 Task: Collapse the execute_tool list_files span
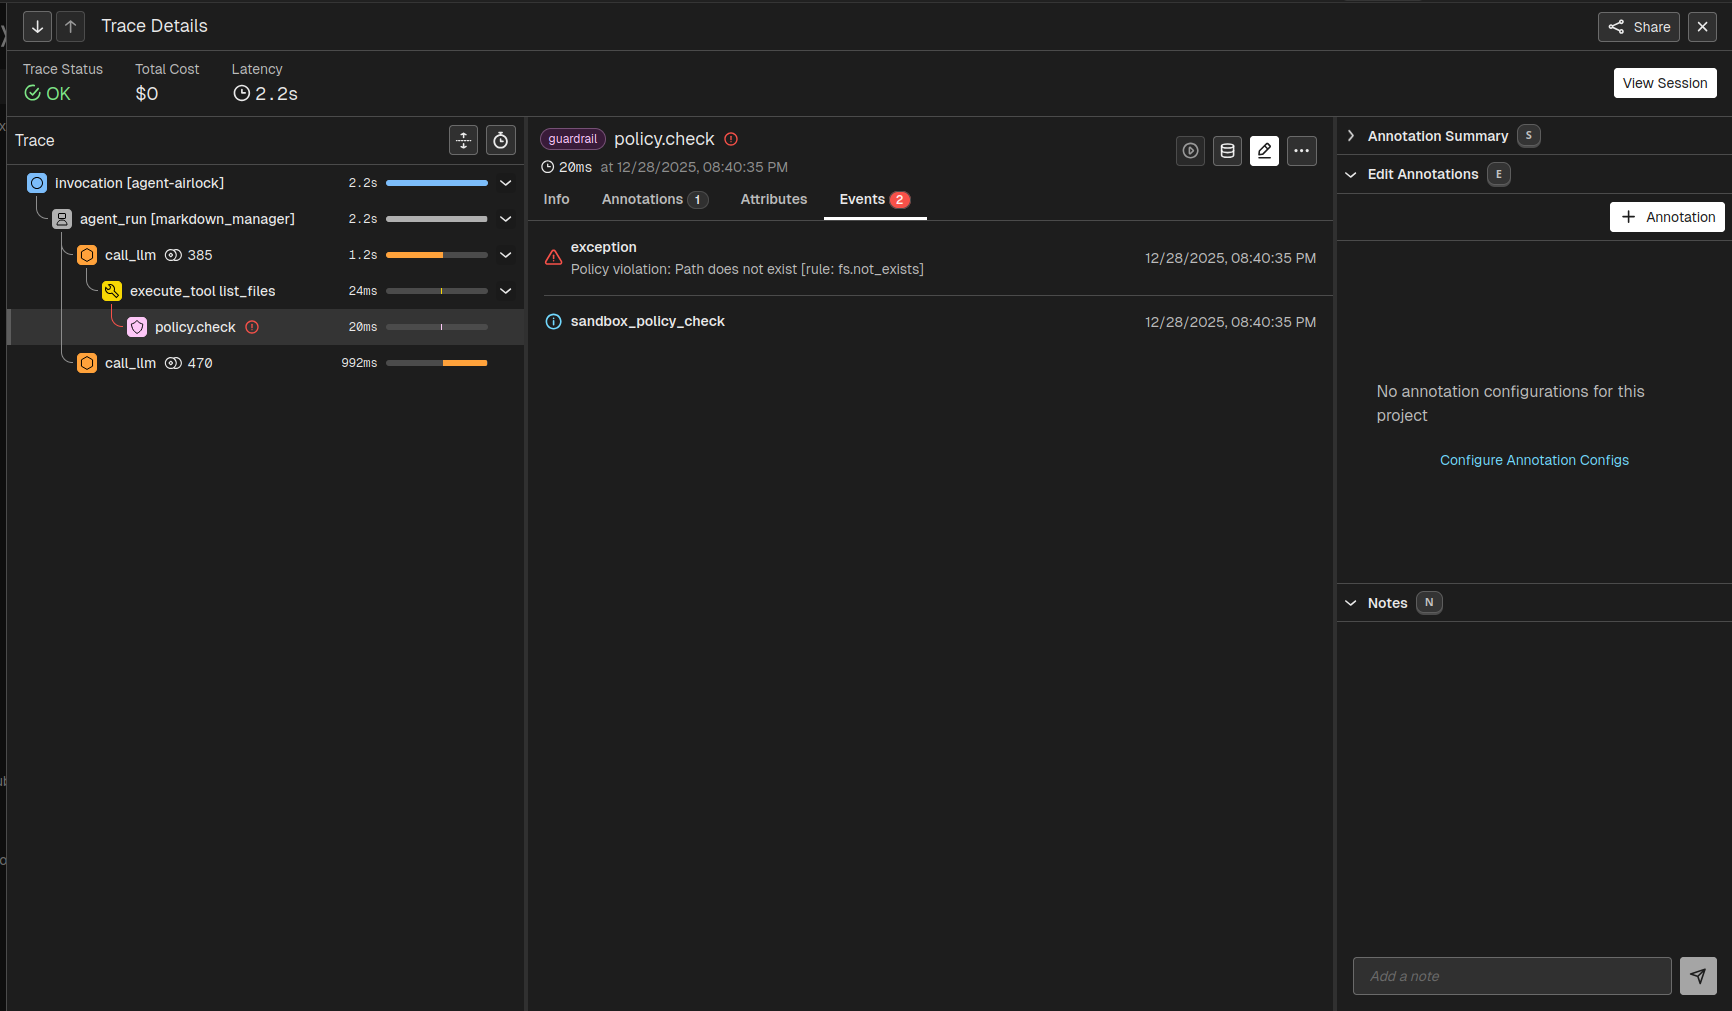click(x=506, y=291)
